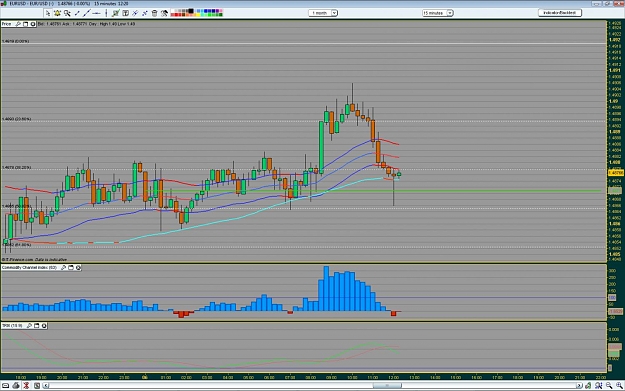The width and height of the screenshot is (625, 391).
Task: Click the properties tool icon beside trash bin
Action: click(164, 13)
